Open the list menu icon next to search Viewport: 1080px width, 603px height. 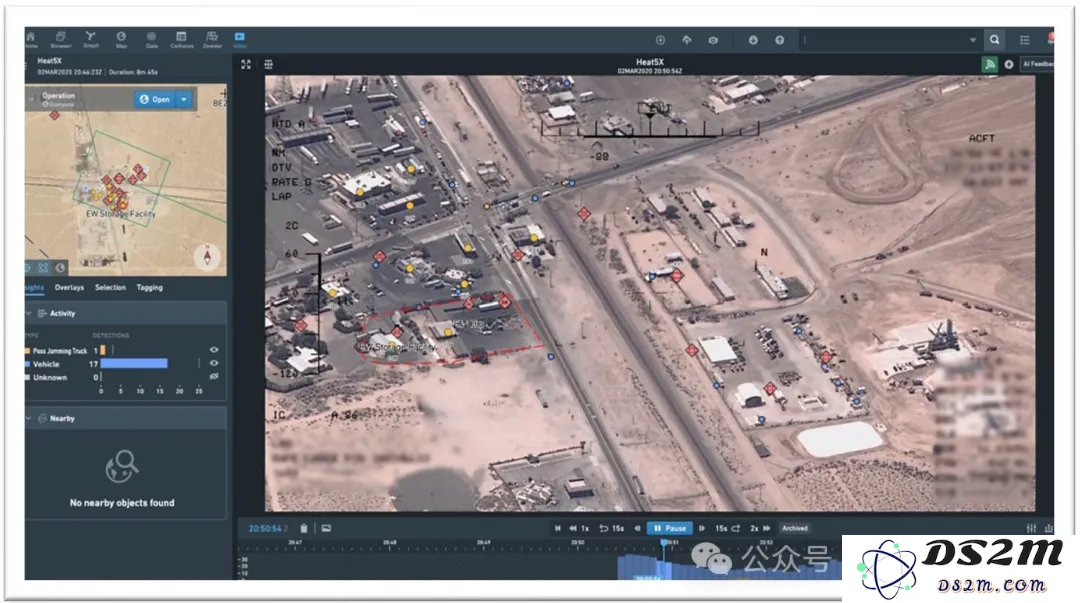(x=1025, y=40)
